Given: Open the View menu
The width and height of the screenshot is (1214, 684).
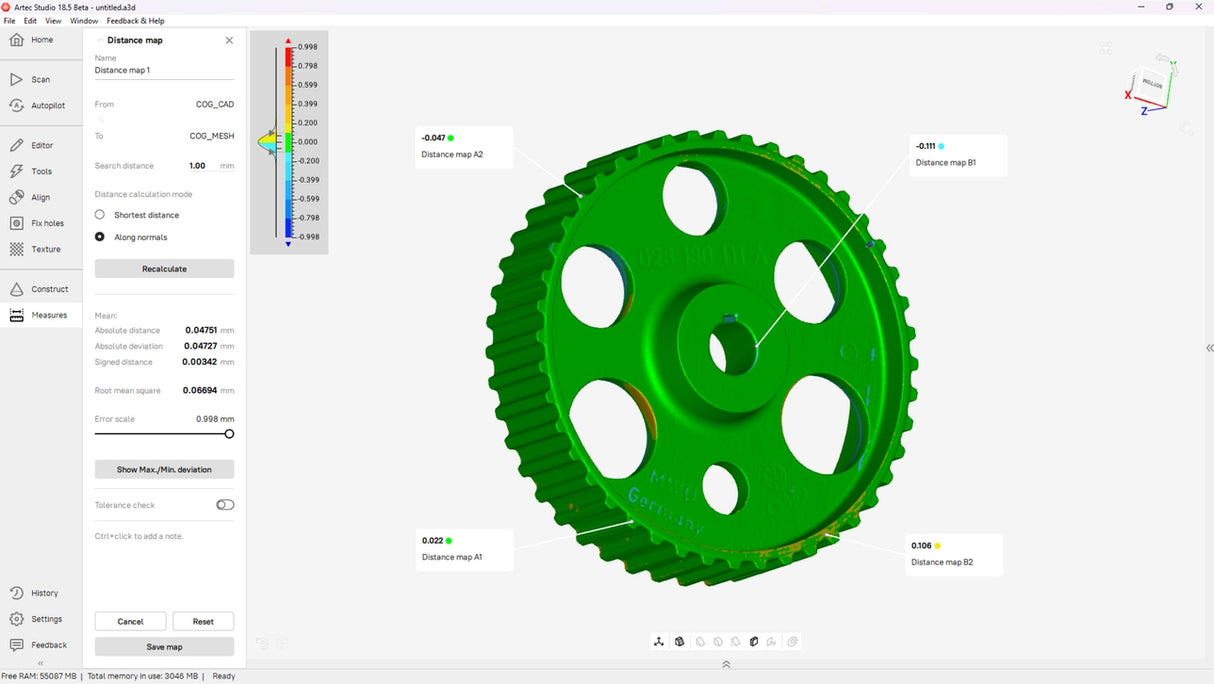Looking at the screenshot, I should tap(53, 20).
